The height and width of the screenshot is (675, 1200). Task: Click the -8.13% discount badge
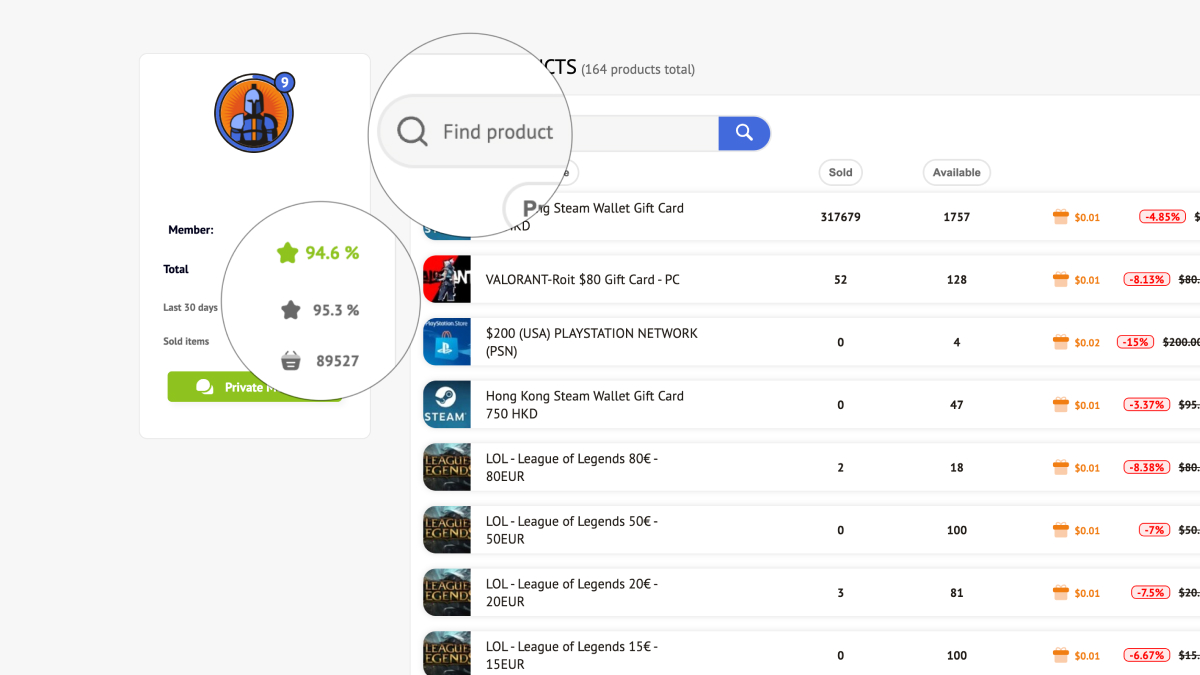click(1147, 280)
